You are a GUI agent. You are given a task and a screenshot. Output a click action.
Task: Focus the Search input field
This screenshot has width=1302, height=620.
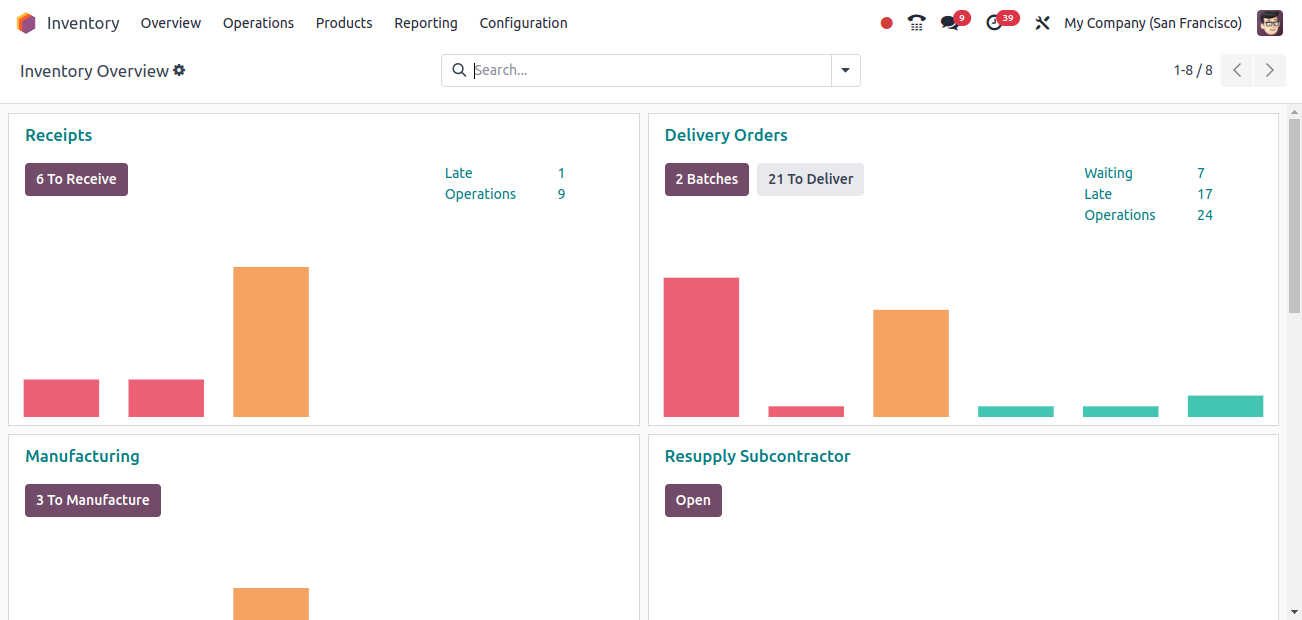pos(650,70)
